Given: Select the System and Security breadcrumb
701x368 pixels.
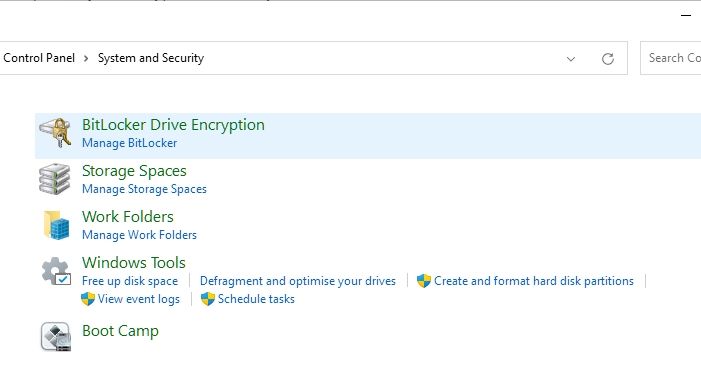Looking at the screenshot, I should [151, 58].
